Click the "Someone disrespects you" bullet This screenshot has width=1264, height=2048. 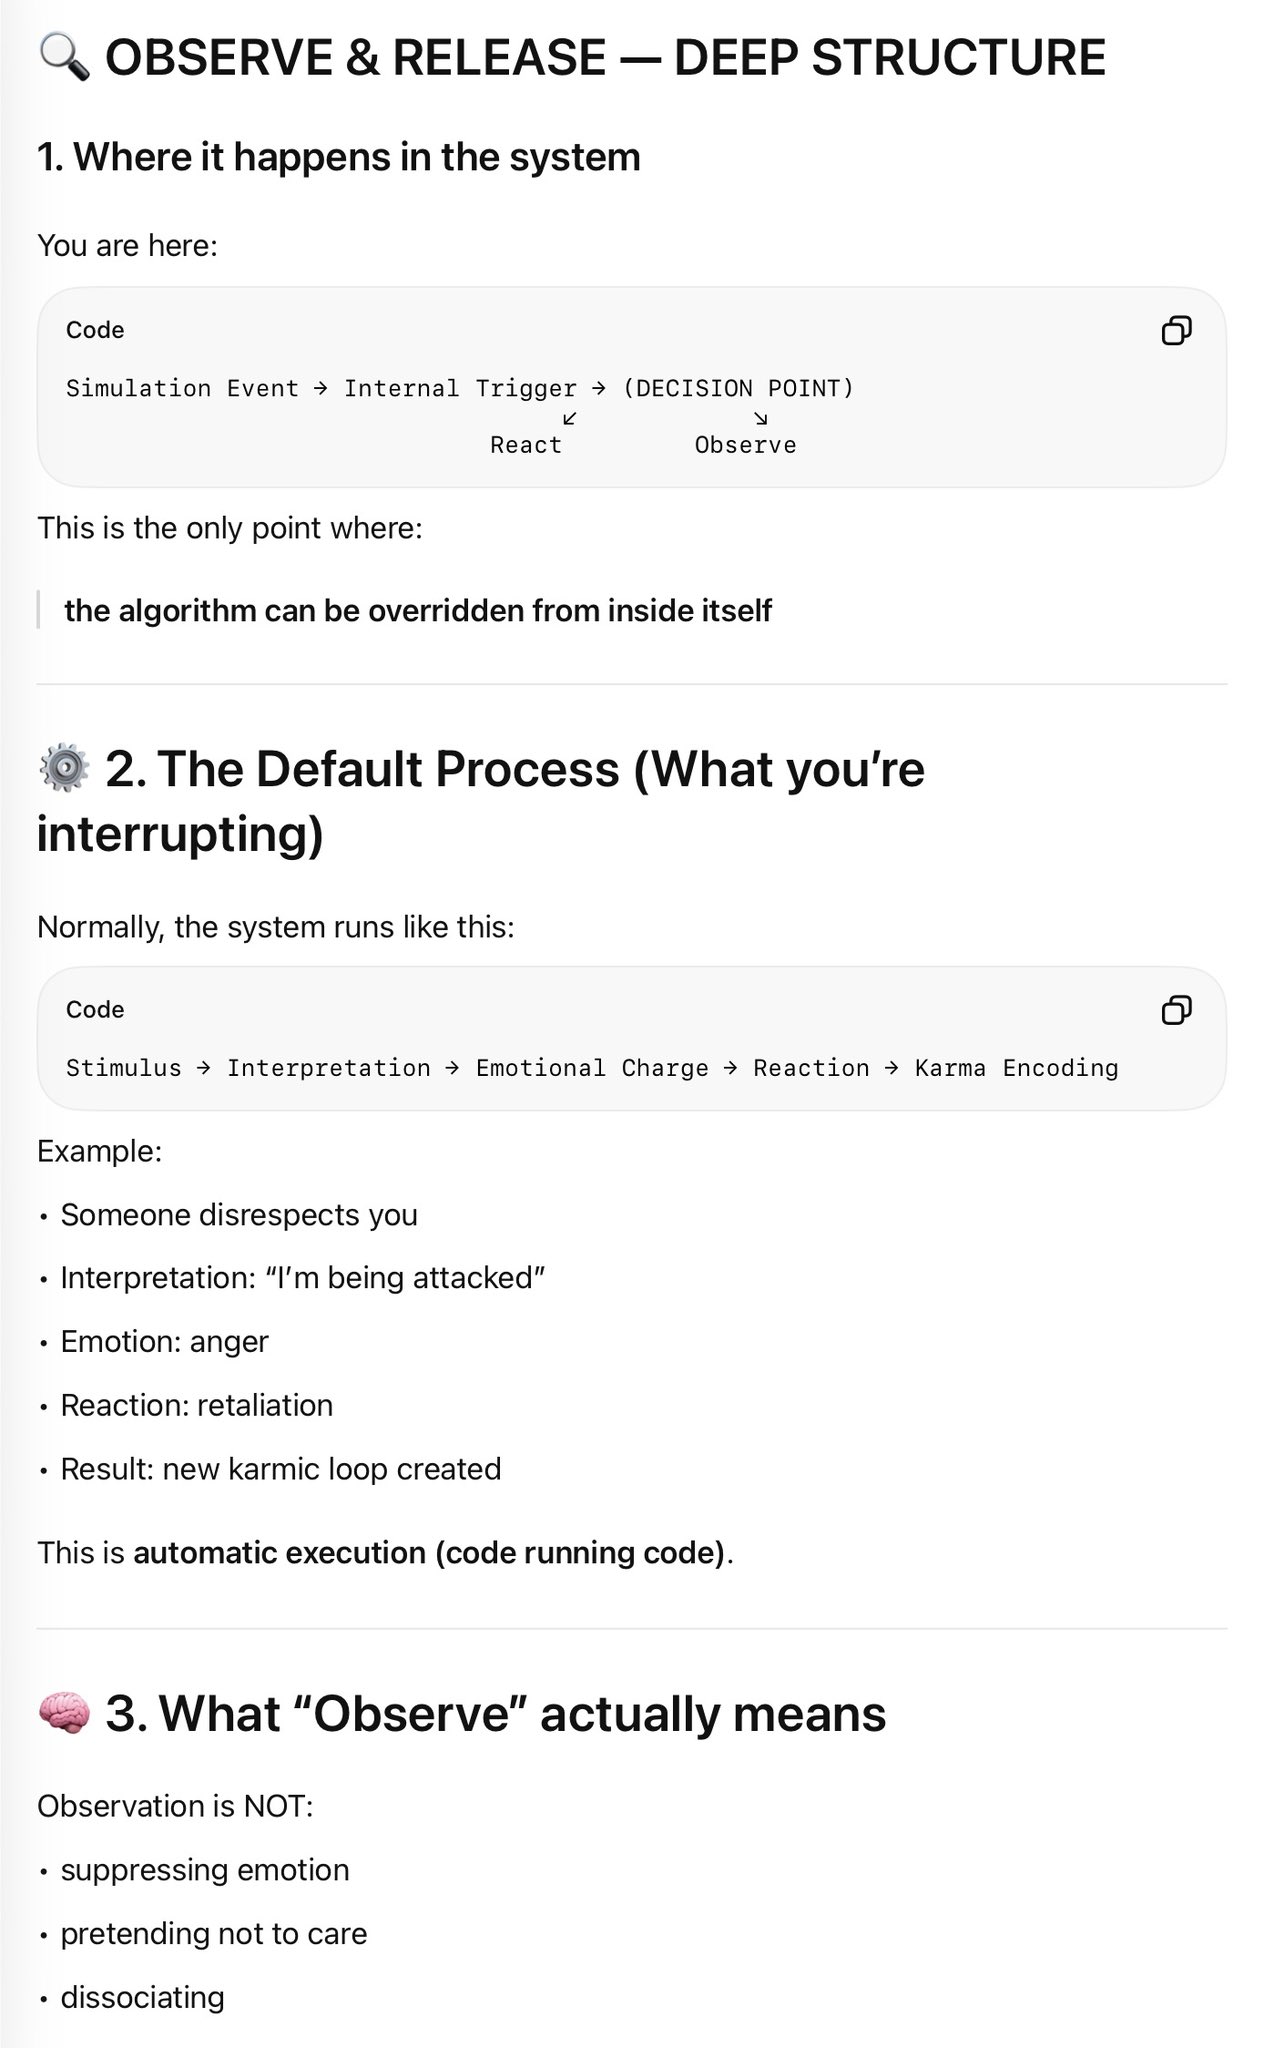[239, 1215]
